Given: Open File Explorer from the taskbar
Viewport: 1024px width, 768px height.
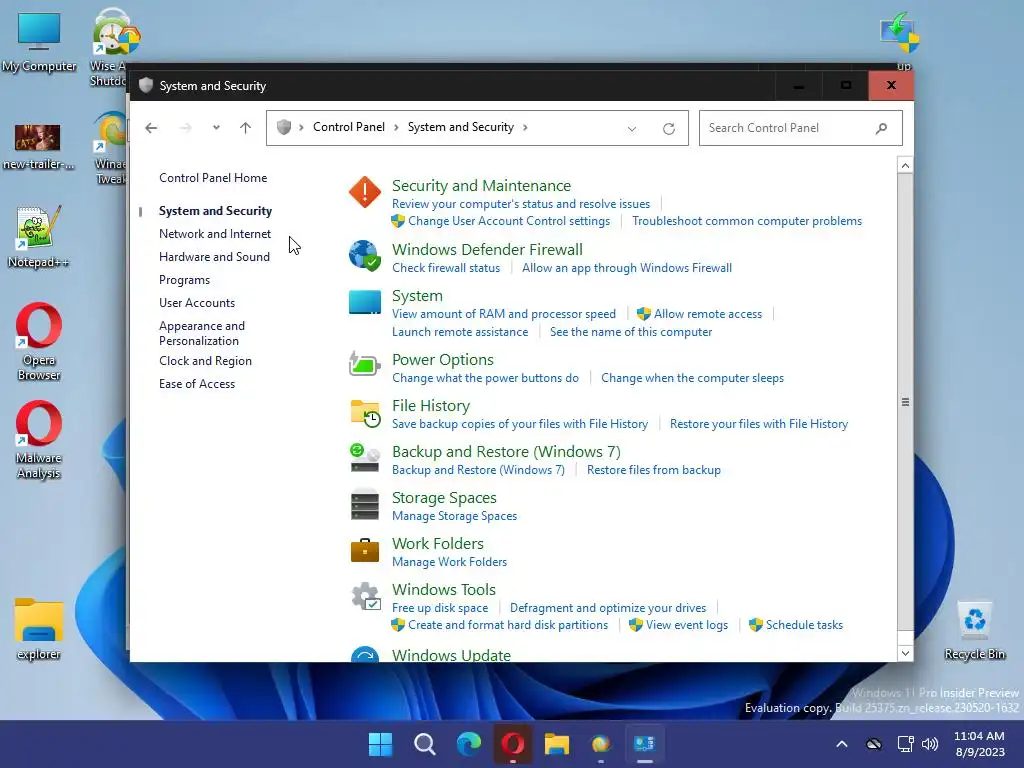Looking at the screenshot, I should (x=557, y=743).
